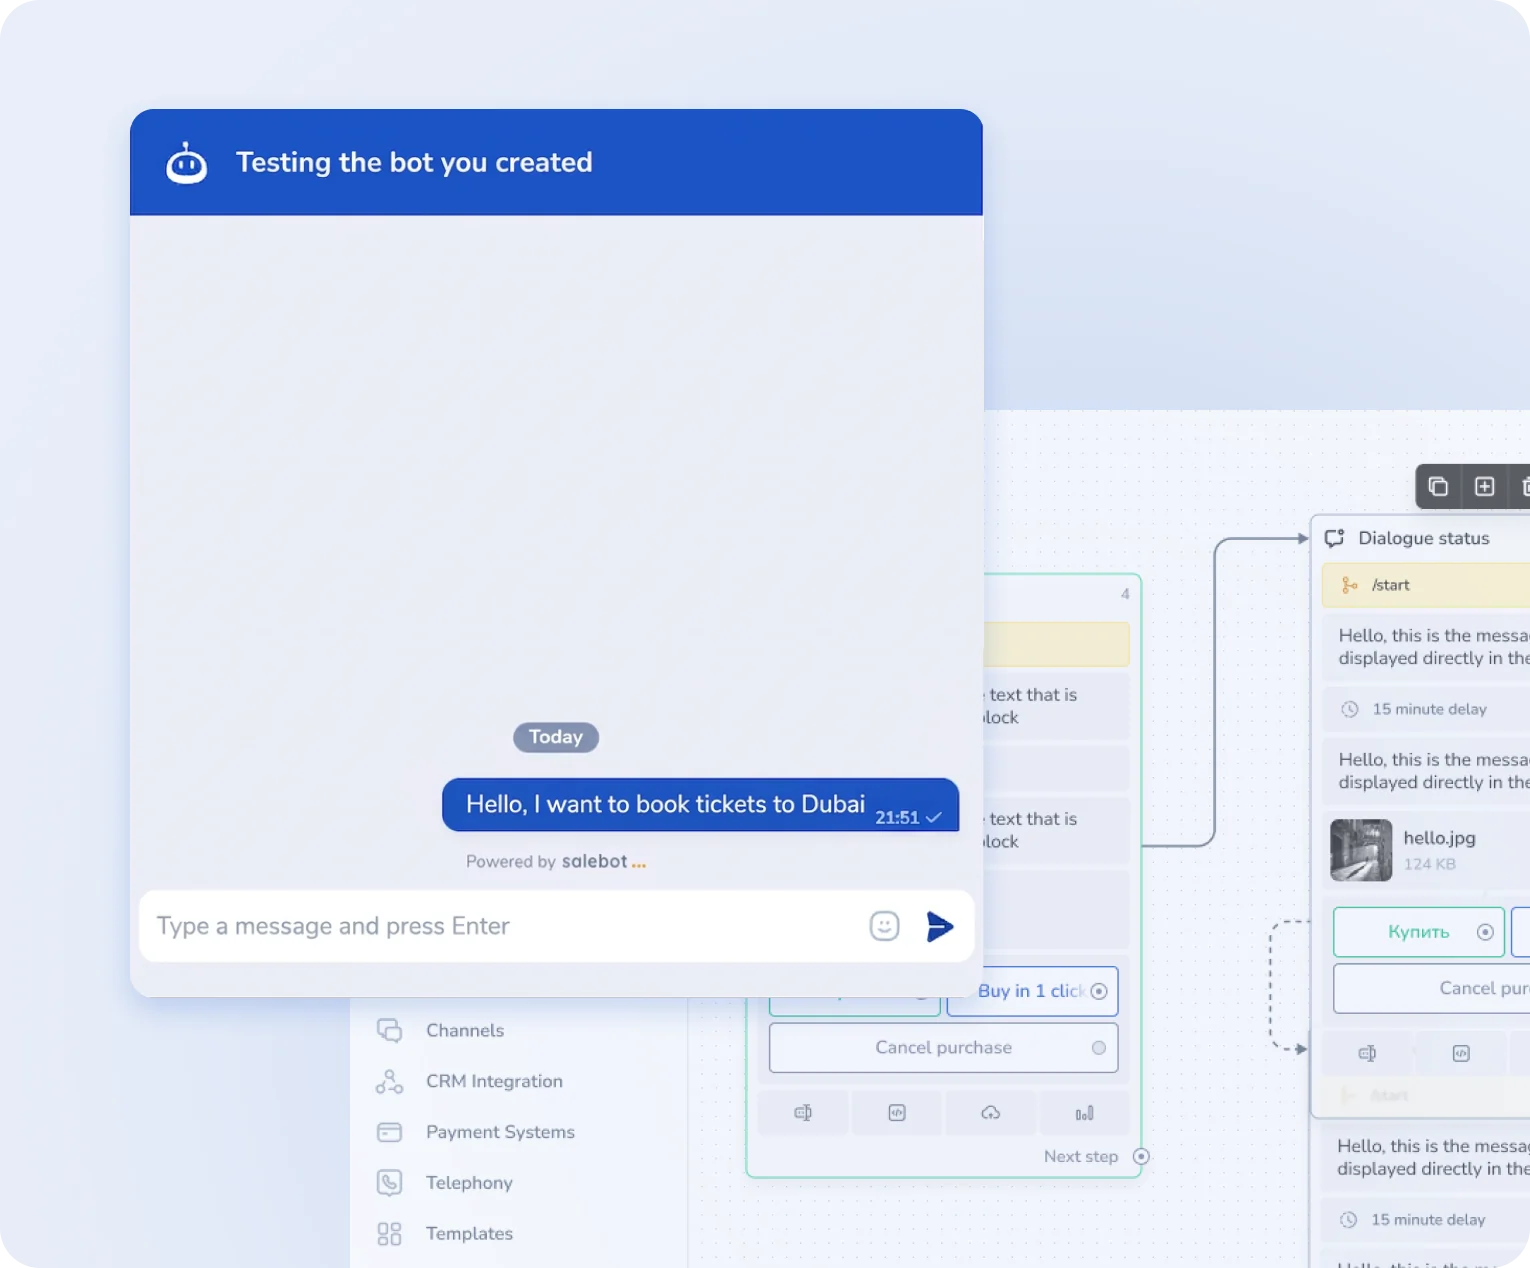Click the salebot link under the chat
The image size is (1530, 1268).
pos(595,861)
